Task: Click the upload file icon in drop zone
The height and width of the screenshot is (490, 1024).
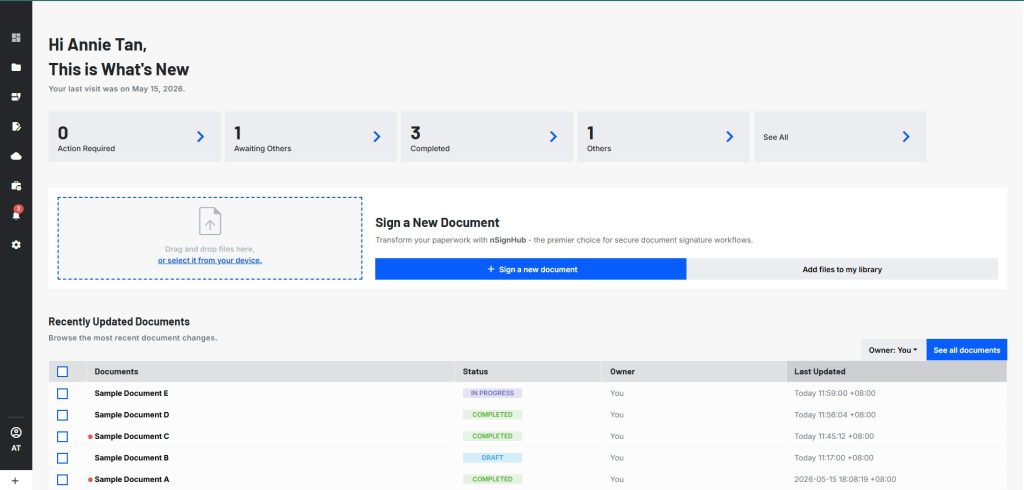Action: click(210, 221)
